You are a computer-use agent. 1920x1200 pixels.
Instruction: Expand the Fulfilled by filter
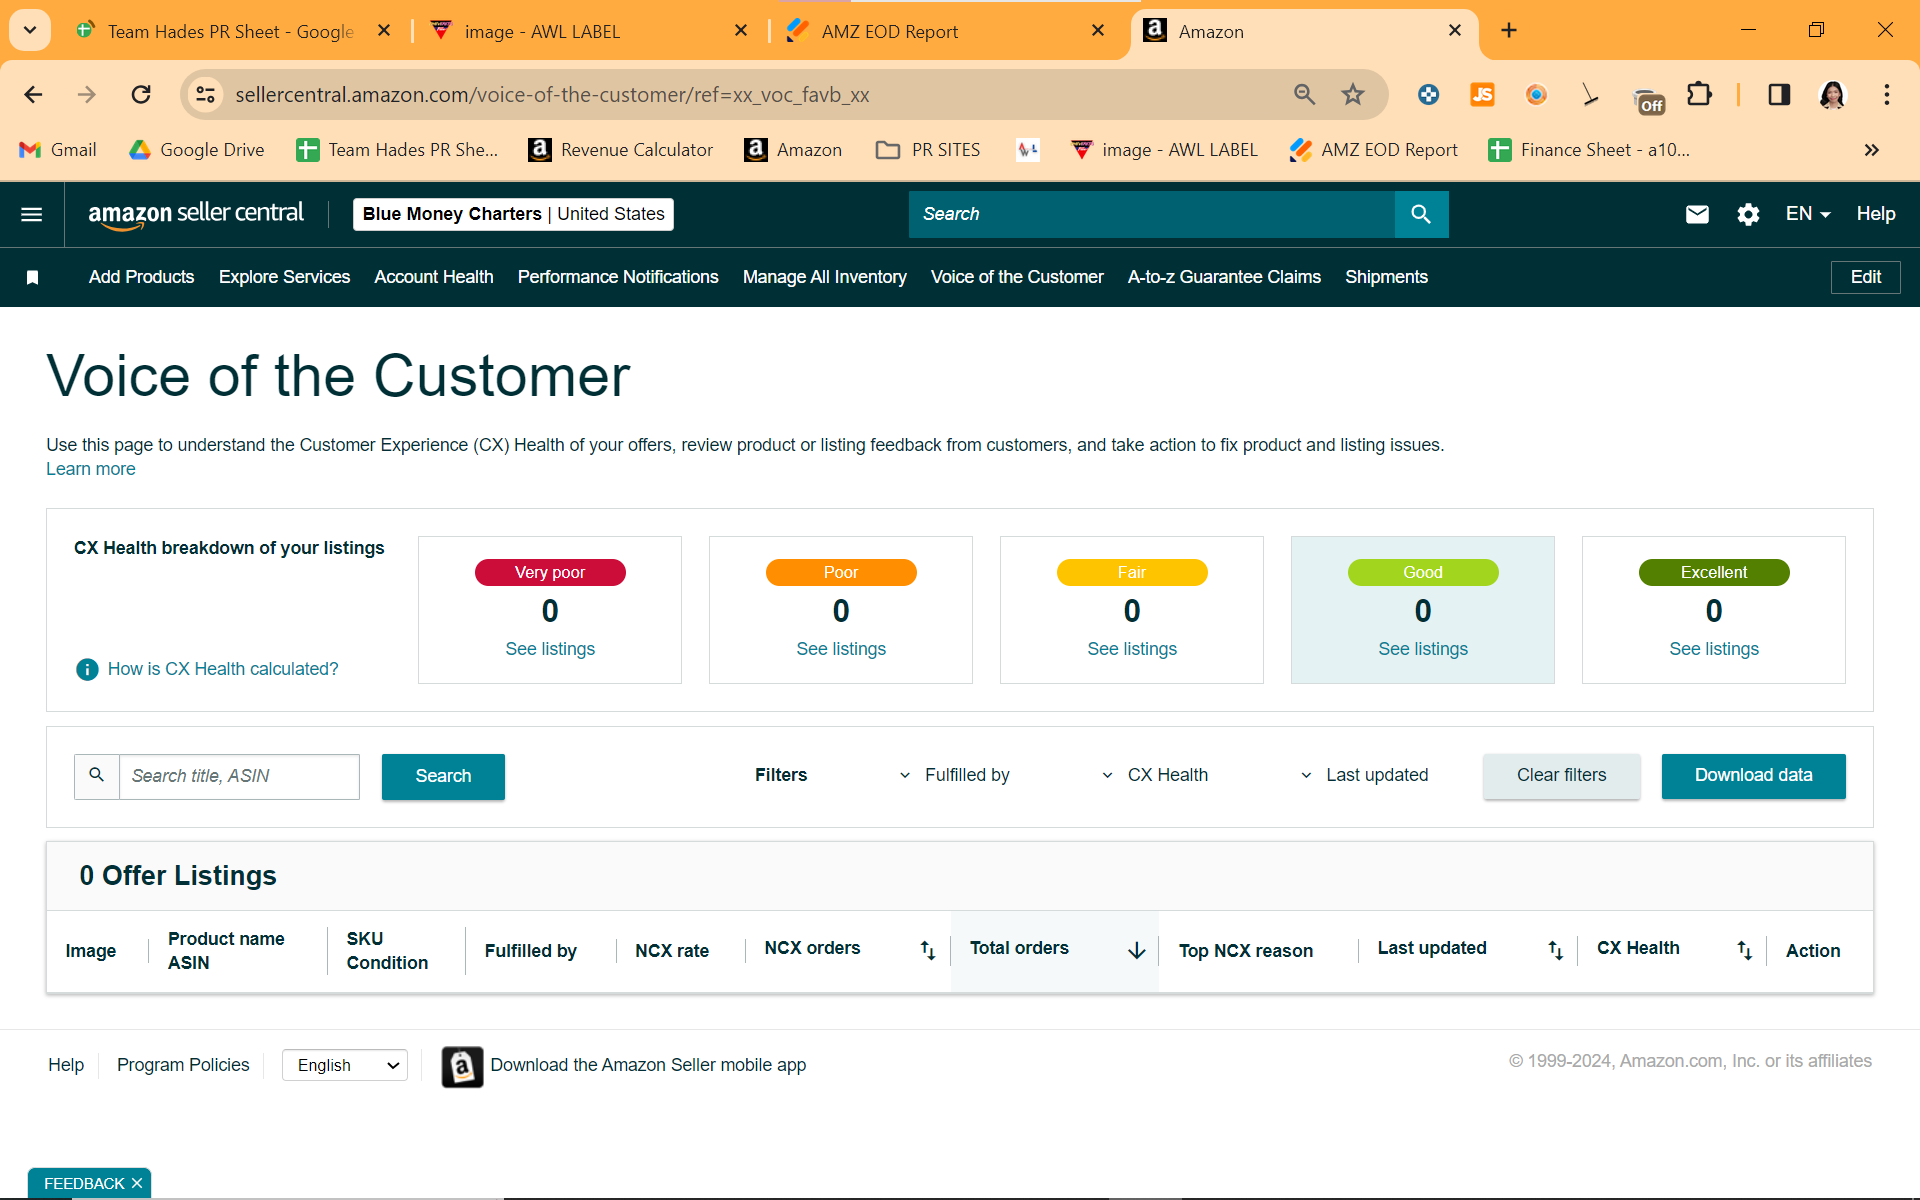[x=955, y=775]
